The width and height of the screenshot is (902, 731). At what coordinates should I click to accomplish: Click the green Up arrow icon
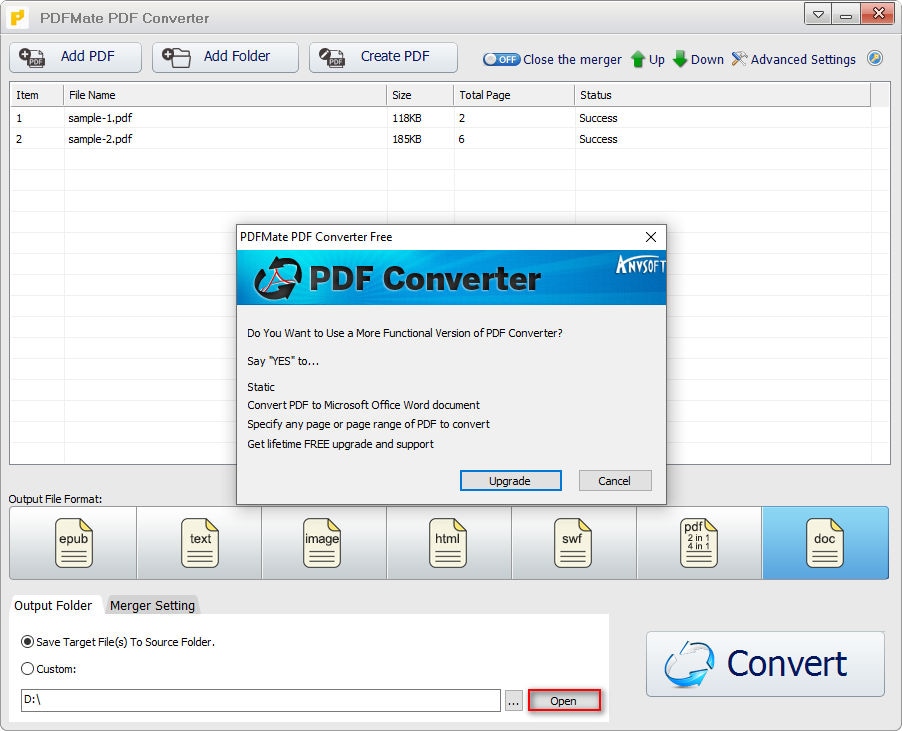tap(637, 59)
